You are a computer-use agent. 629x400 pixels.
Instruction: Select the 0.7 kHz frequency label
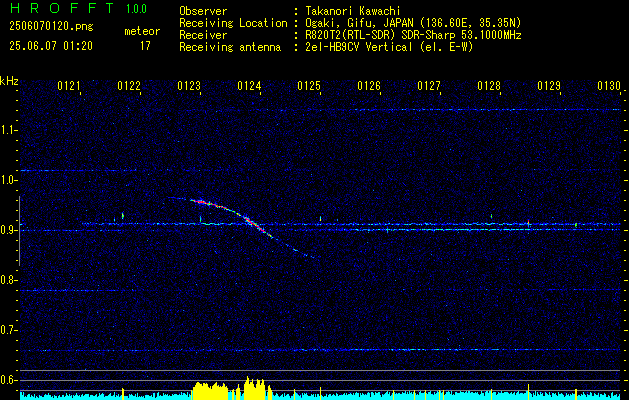8,330
